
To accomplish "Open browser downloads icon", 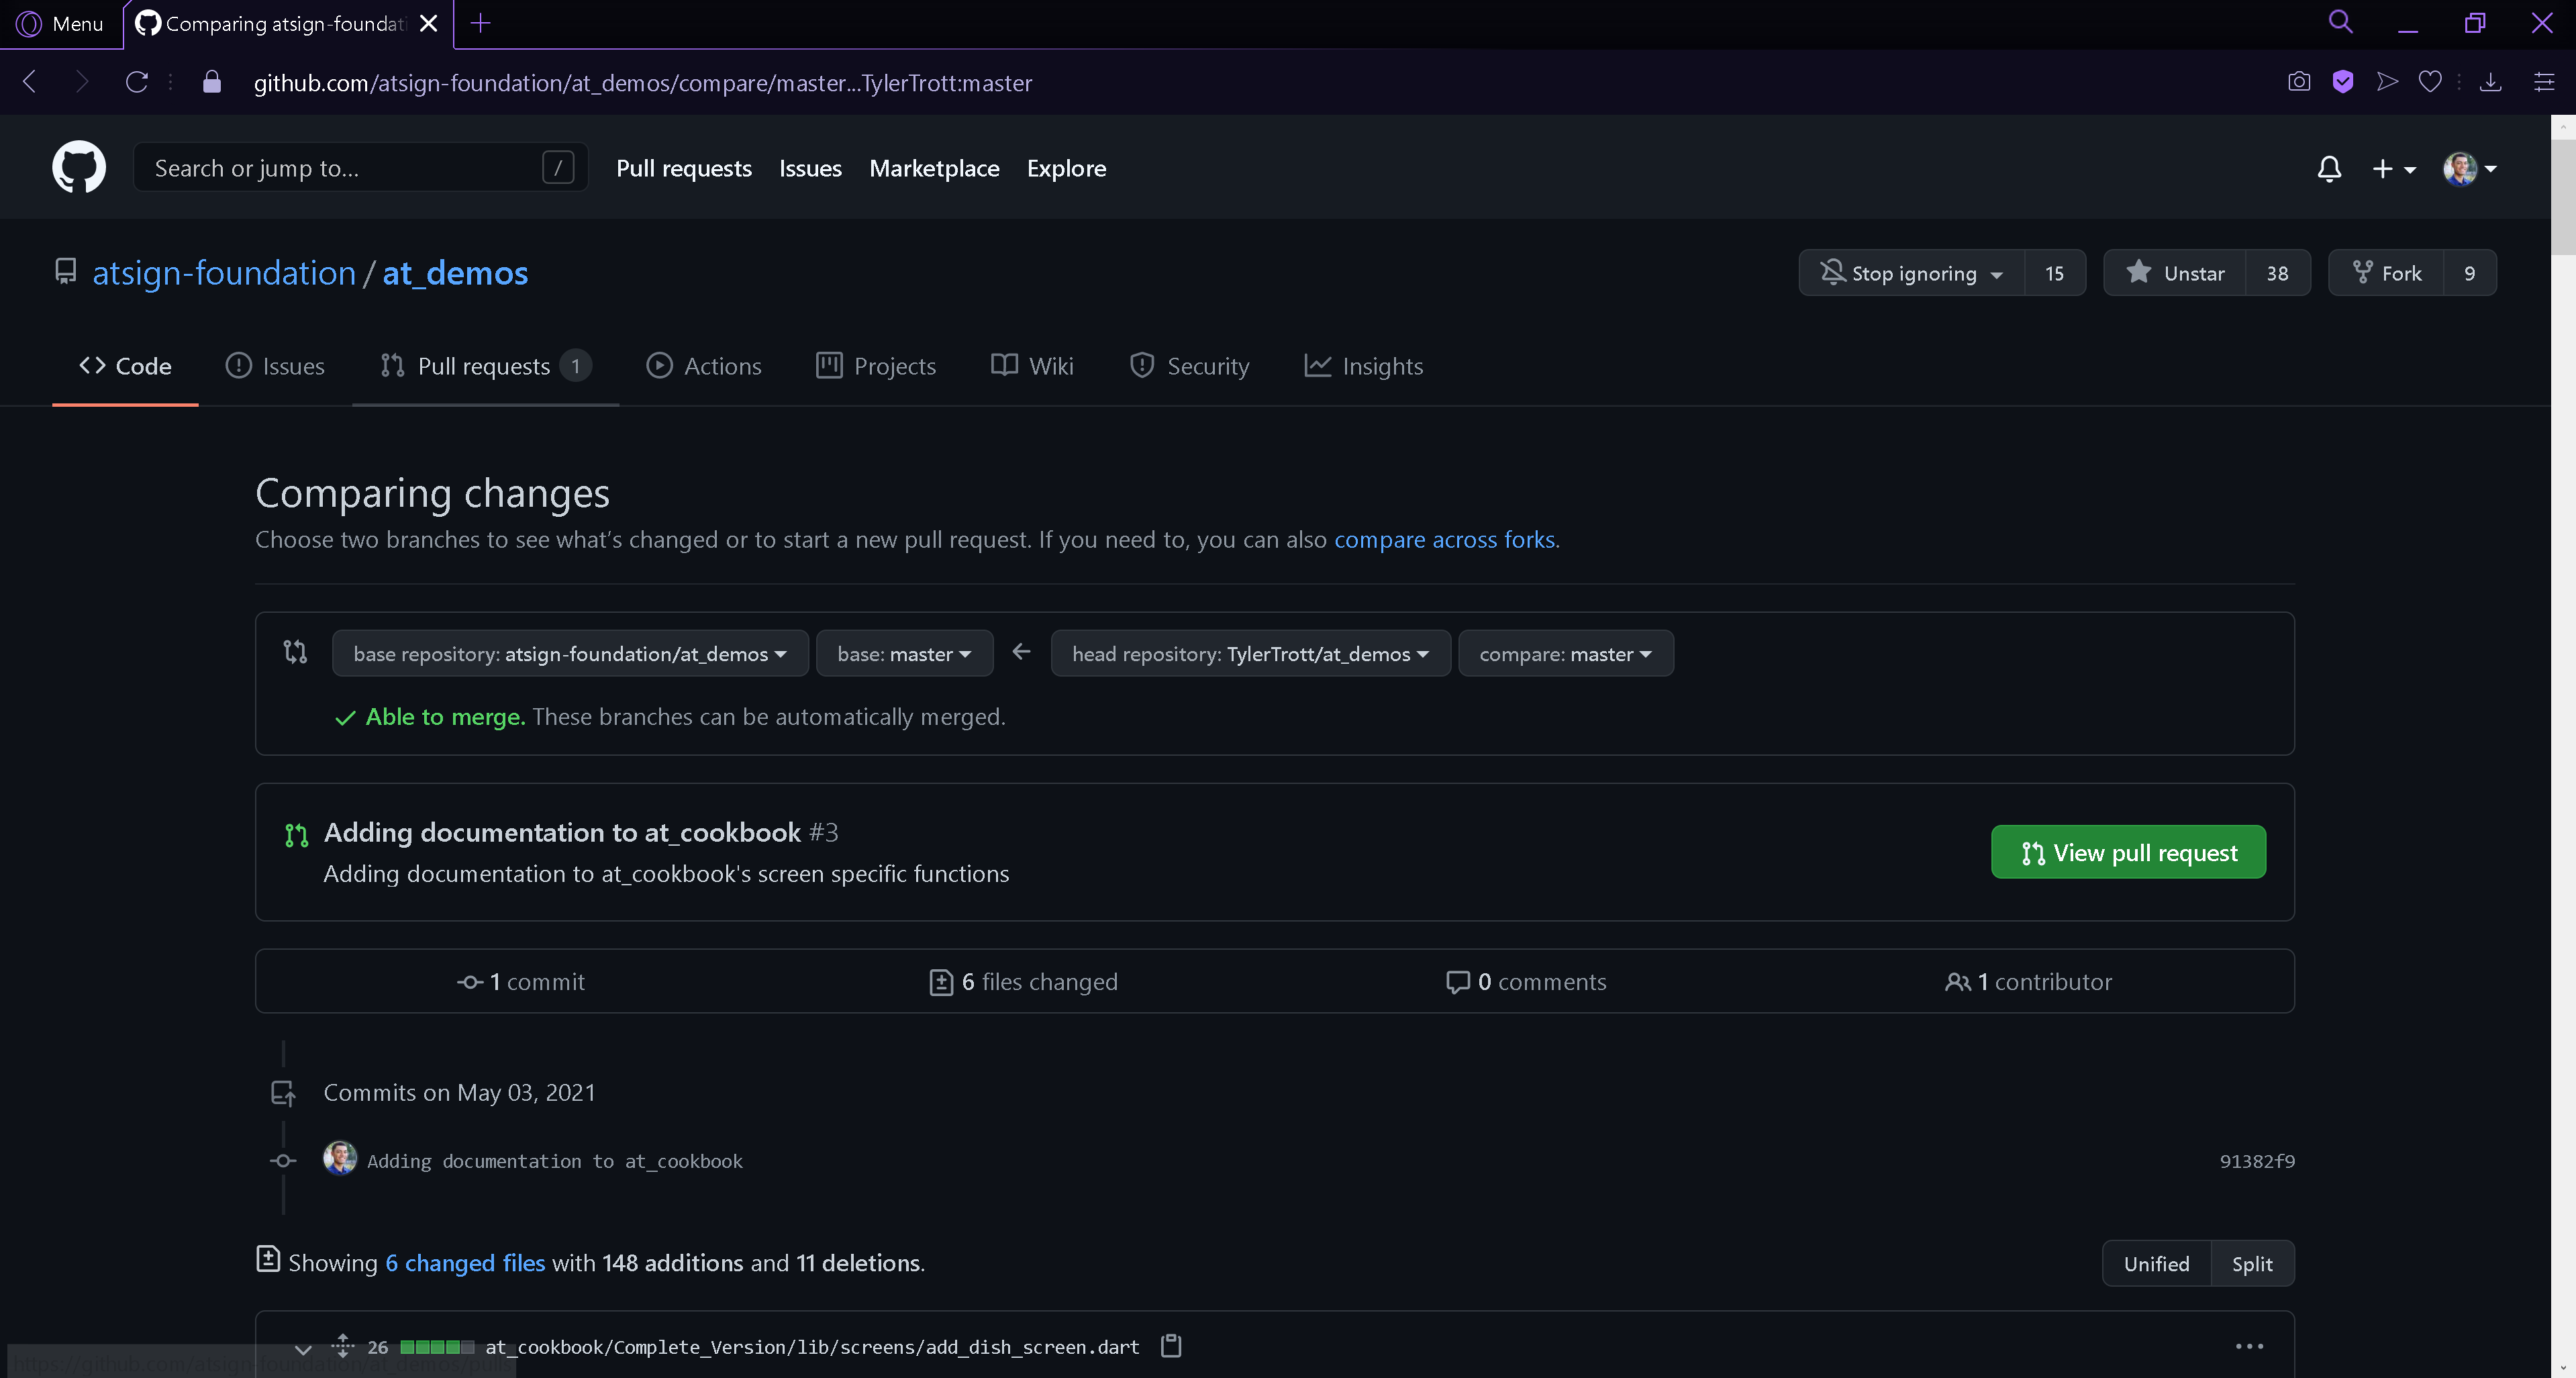I will (2491, 82).
